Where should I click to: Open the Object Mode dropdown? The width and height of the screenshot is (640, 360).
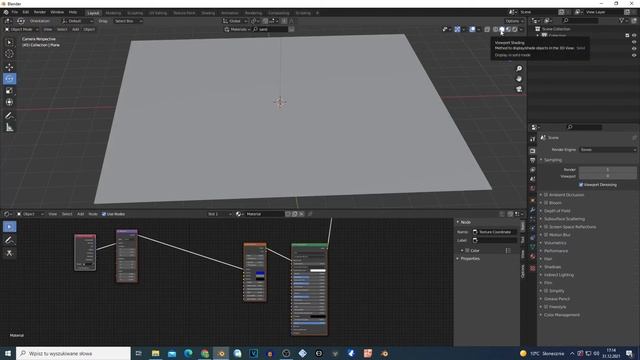22,29
